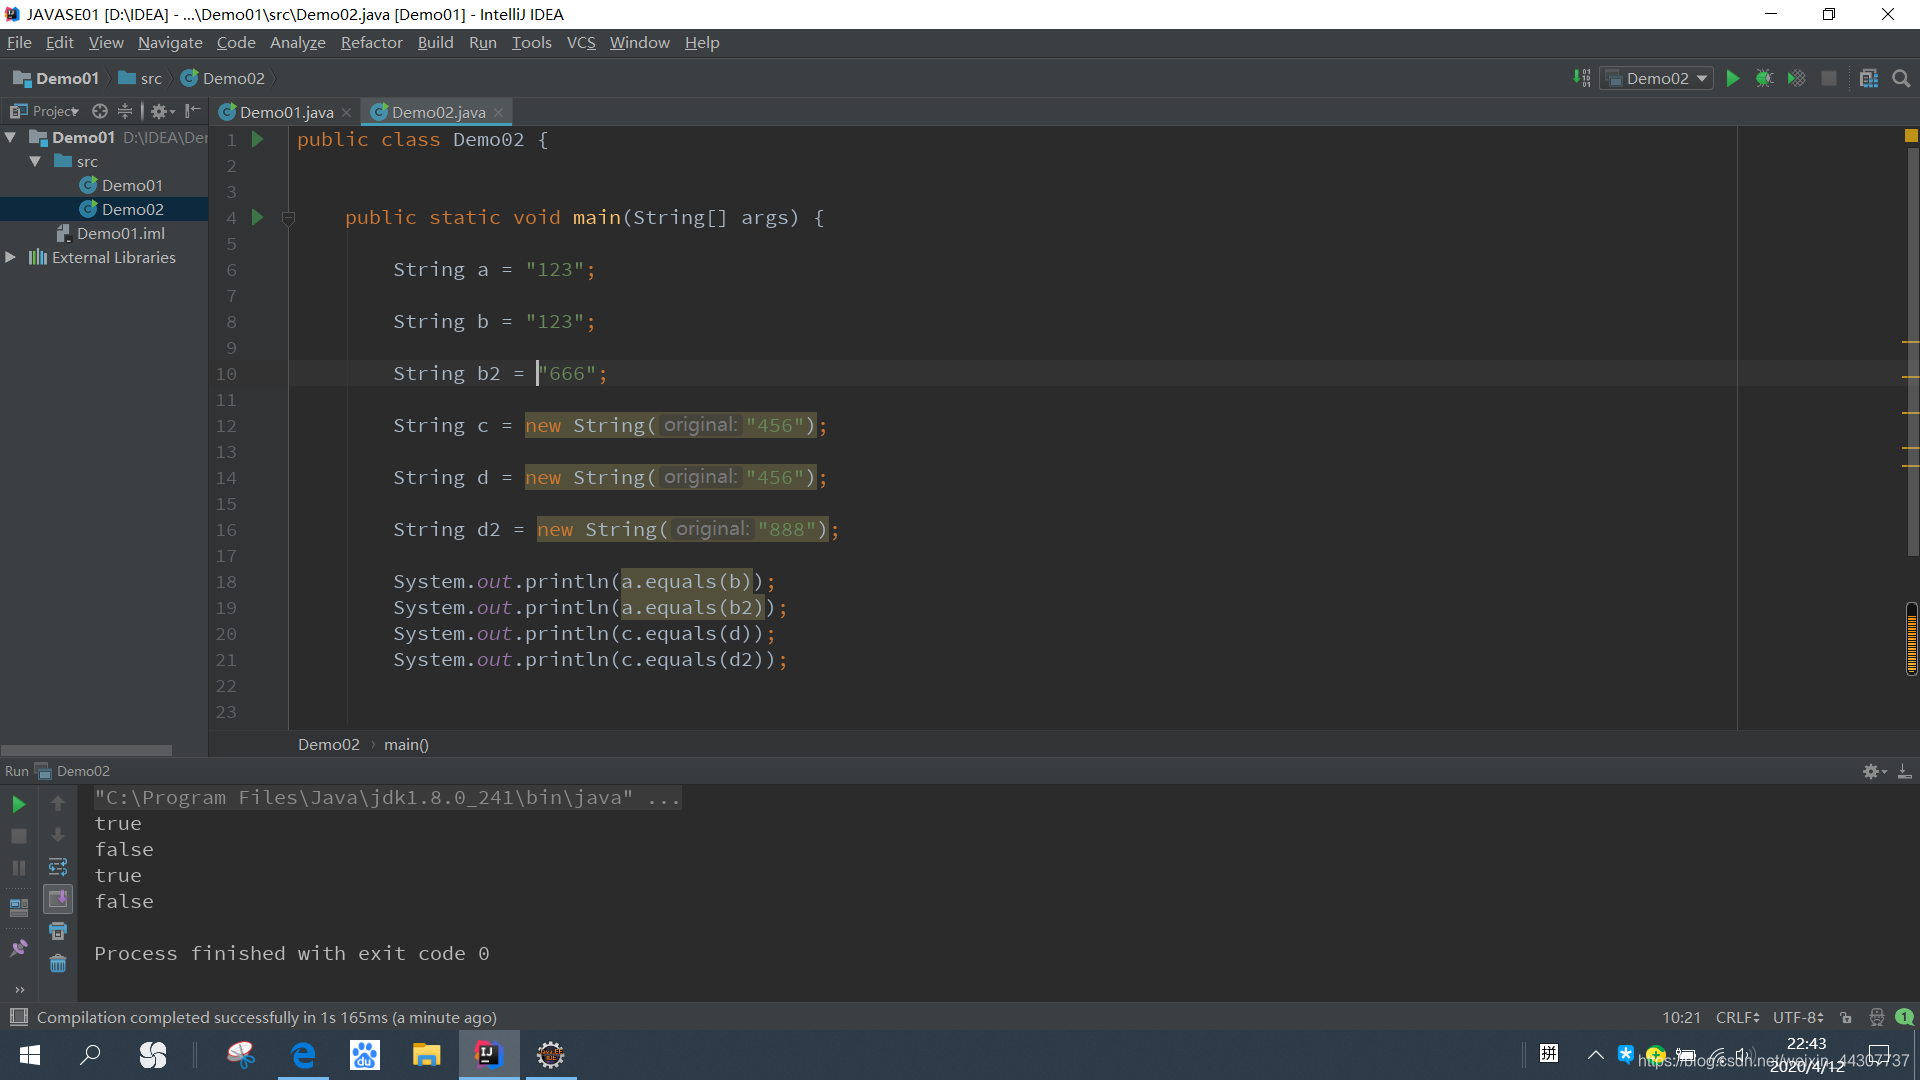
Task: Select Demo01.iml file in project tree
Action: tap(111, 233)
